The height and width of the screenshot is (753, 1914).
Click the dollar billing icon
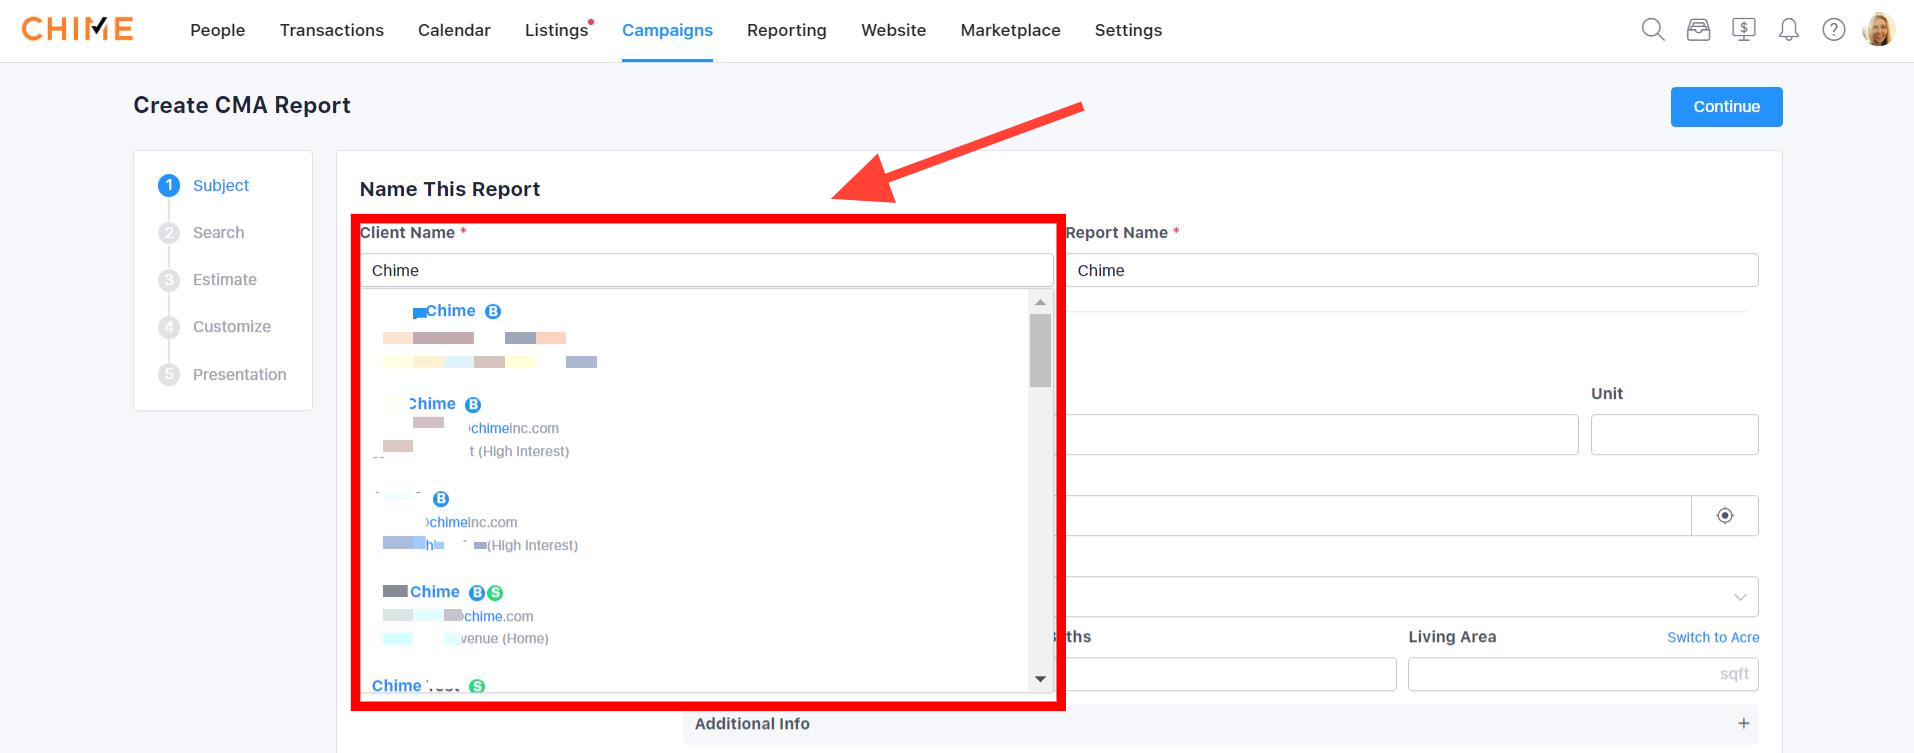coord(1743,30)
